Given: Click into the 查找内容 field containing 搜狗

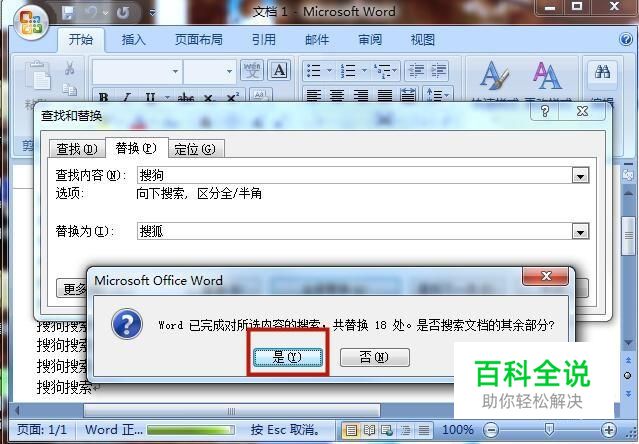Looking at the screenshot, I should point(355,176).
